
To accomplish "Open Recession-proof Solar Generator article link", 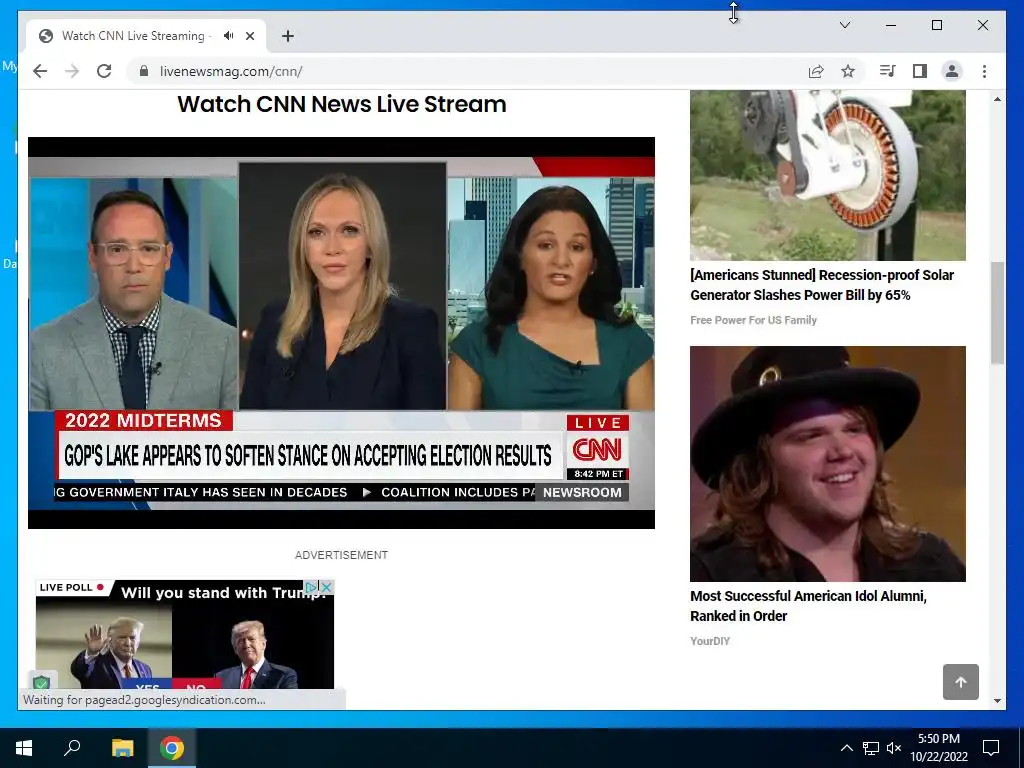I will (822, 285).
